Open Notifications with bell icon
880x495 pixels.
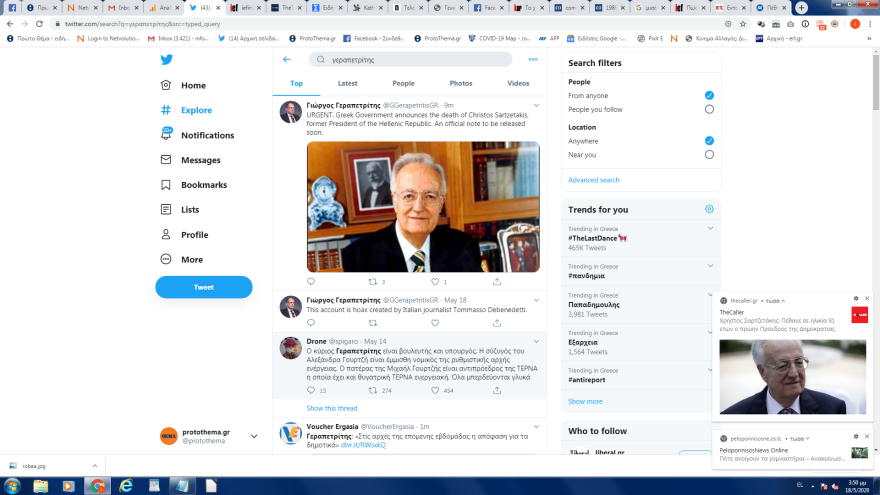[197, 135]
